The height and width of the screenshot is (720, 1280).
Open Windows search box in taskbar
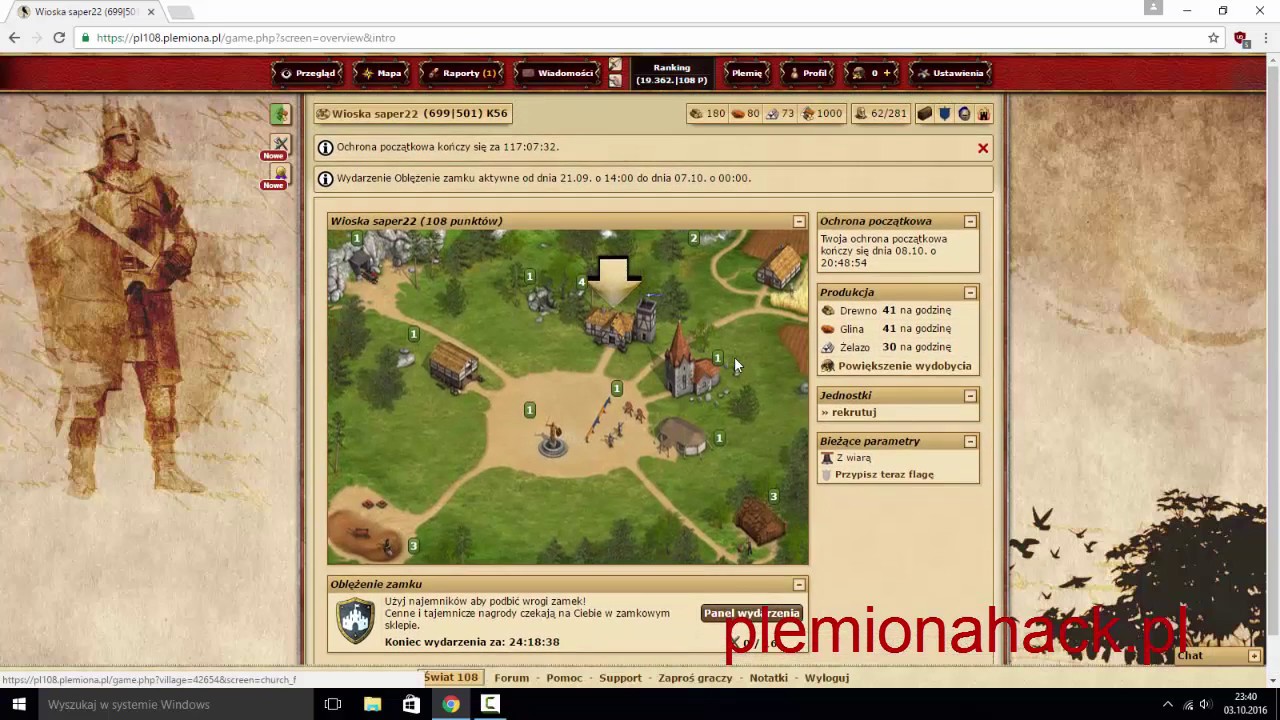(177, 704)
